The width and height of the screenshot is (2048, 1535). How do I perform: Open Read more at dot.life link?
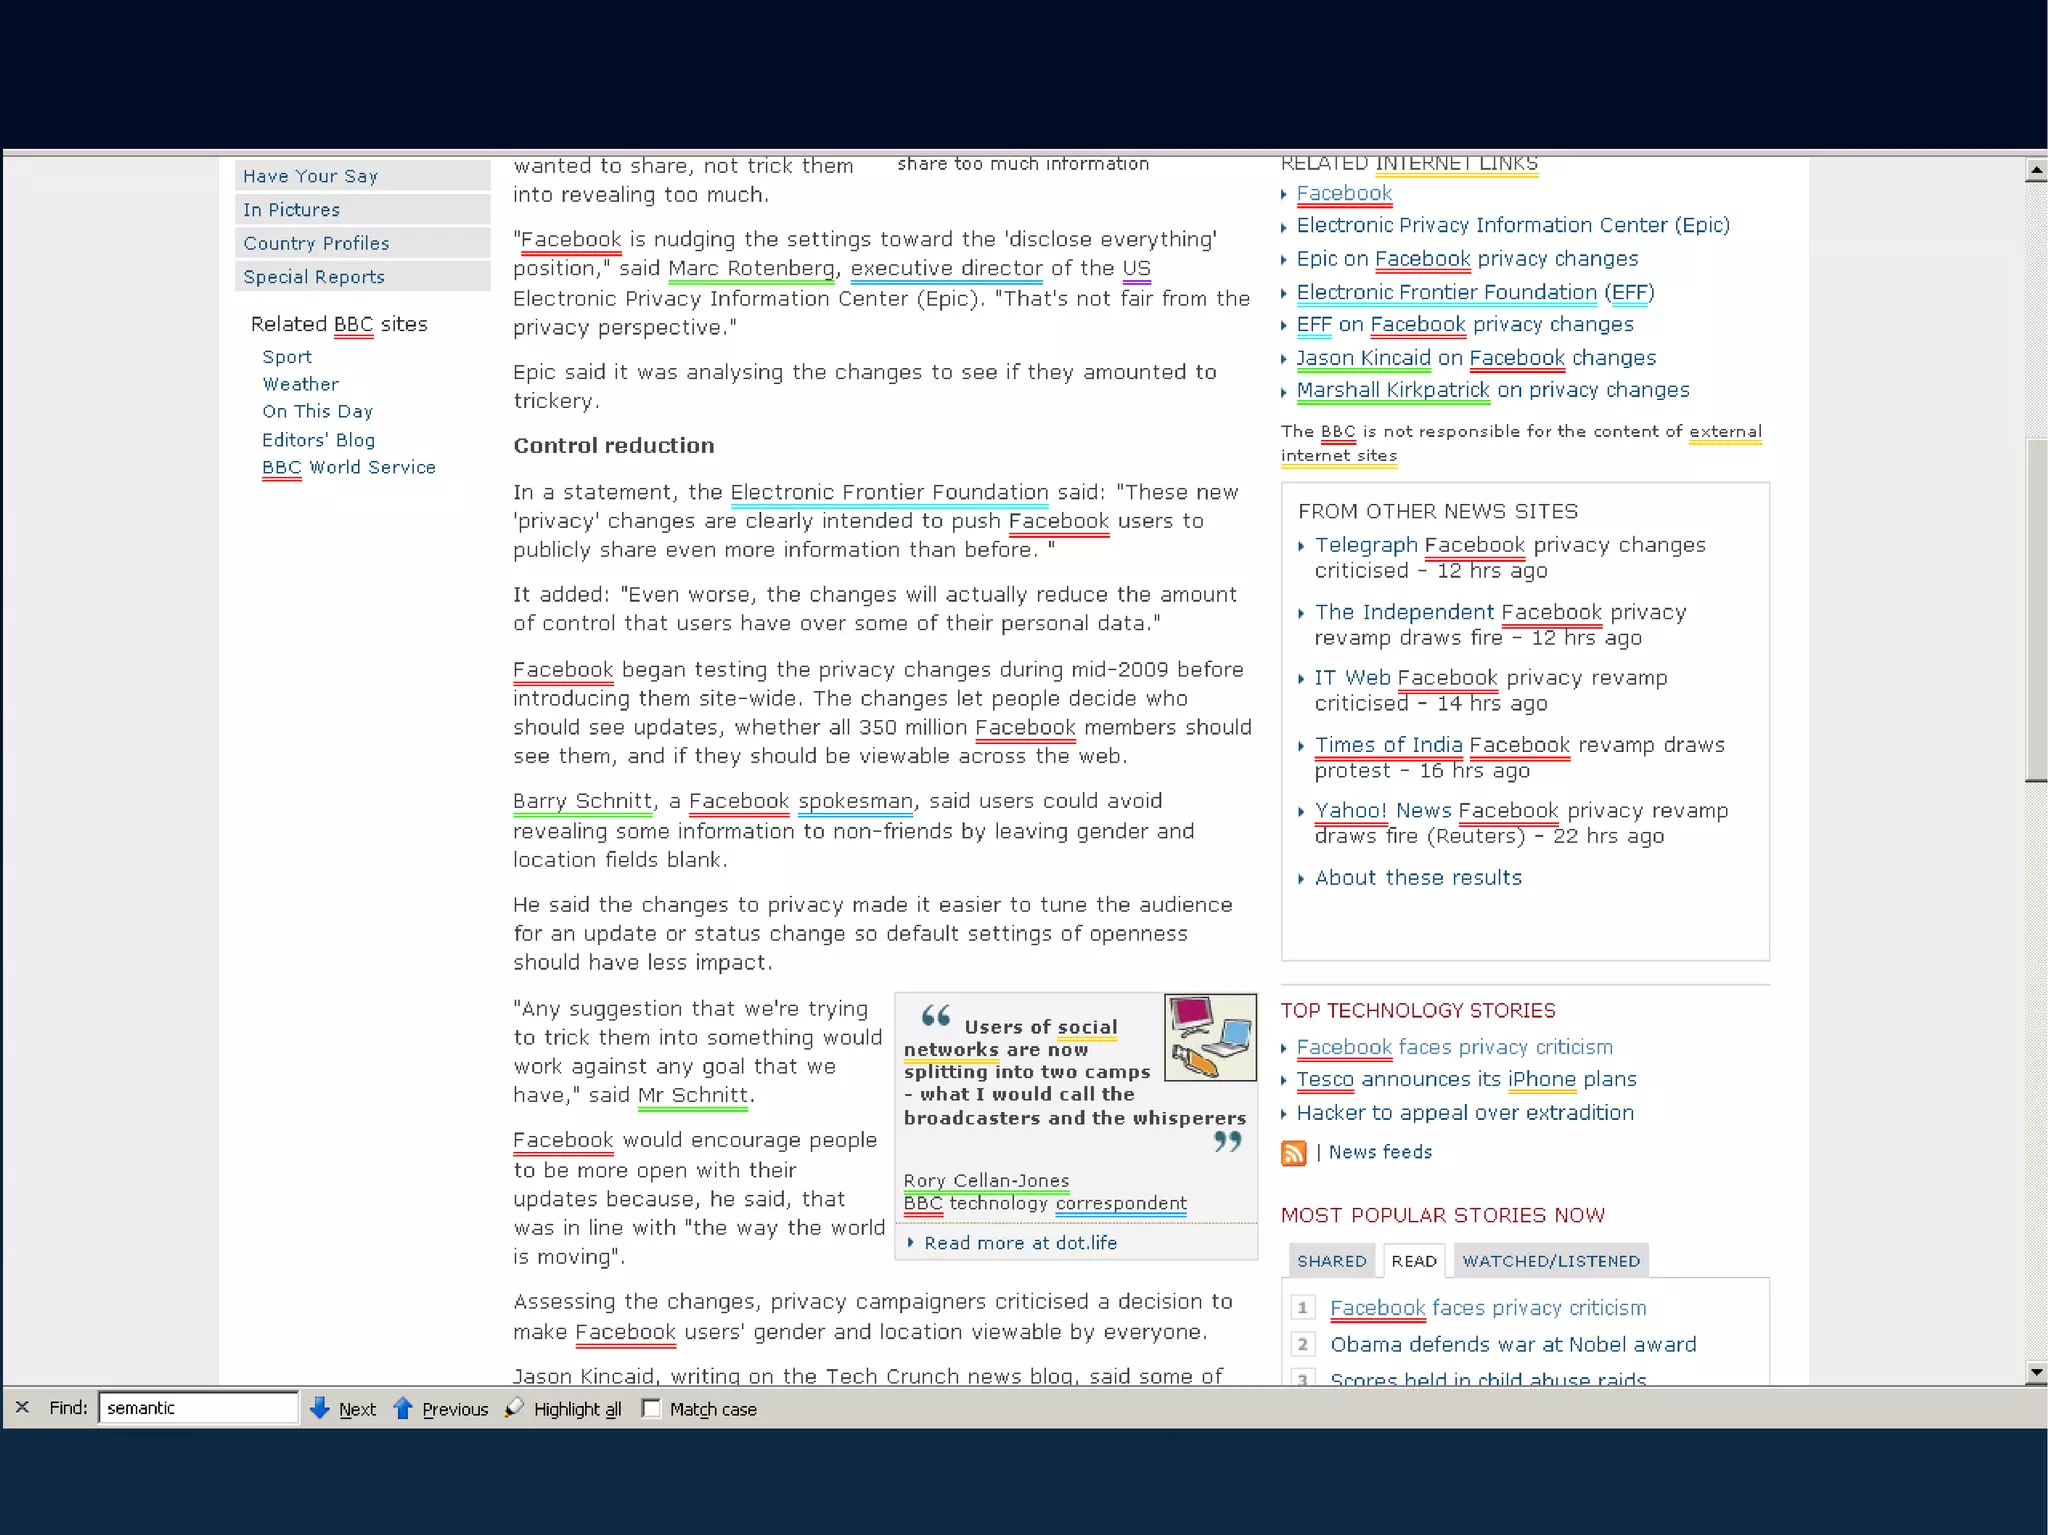1020,1243
